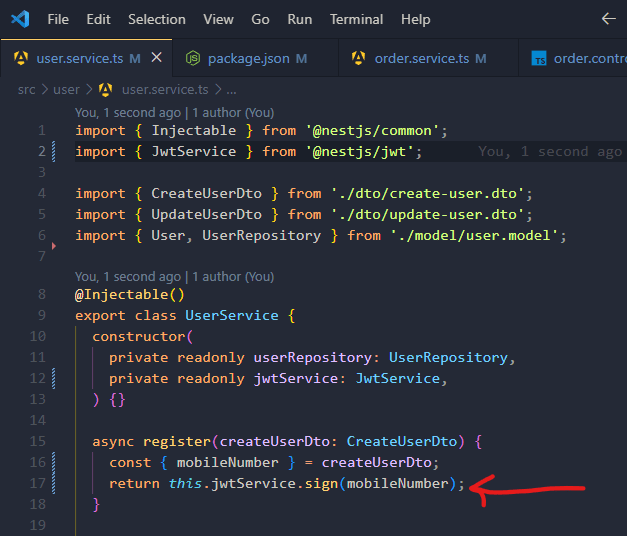Viewport: 627px width, 536px height.
Task: Click the inline blame text on line 2
Action: click(x=550, y=152)
